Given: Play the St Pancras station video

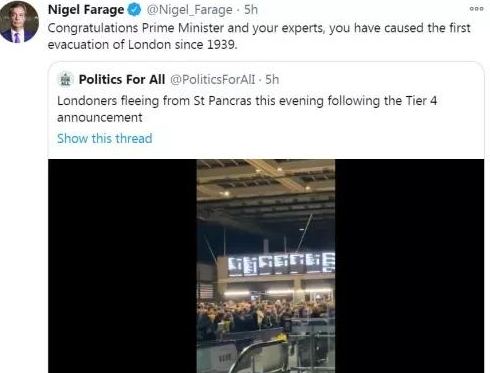Looking at the screenshot, I should [x=266, y=266].
